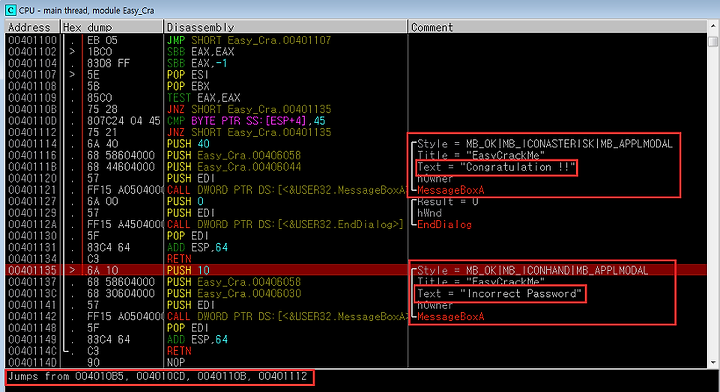Select the Comment column header
Viewport: 720px width, 392px height.
[x=557, y=27]
